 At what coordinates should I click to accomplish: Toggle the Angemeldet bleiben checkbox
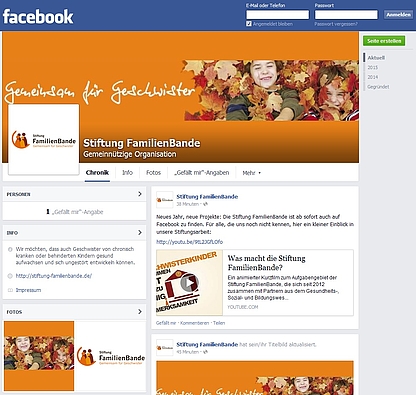249,24
